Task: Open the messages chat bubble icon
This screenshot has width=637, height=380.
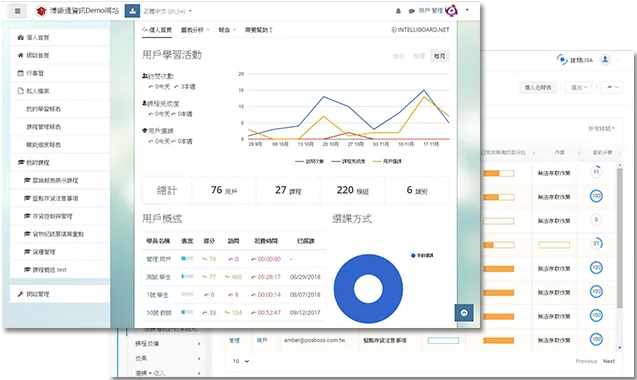Action: pyautogui.click(x=411, y=11)
